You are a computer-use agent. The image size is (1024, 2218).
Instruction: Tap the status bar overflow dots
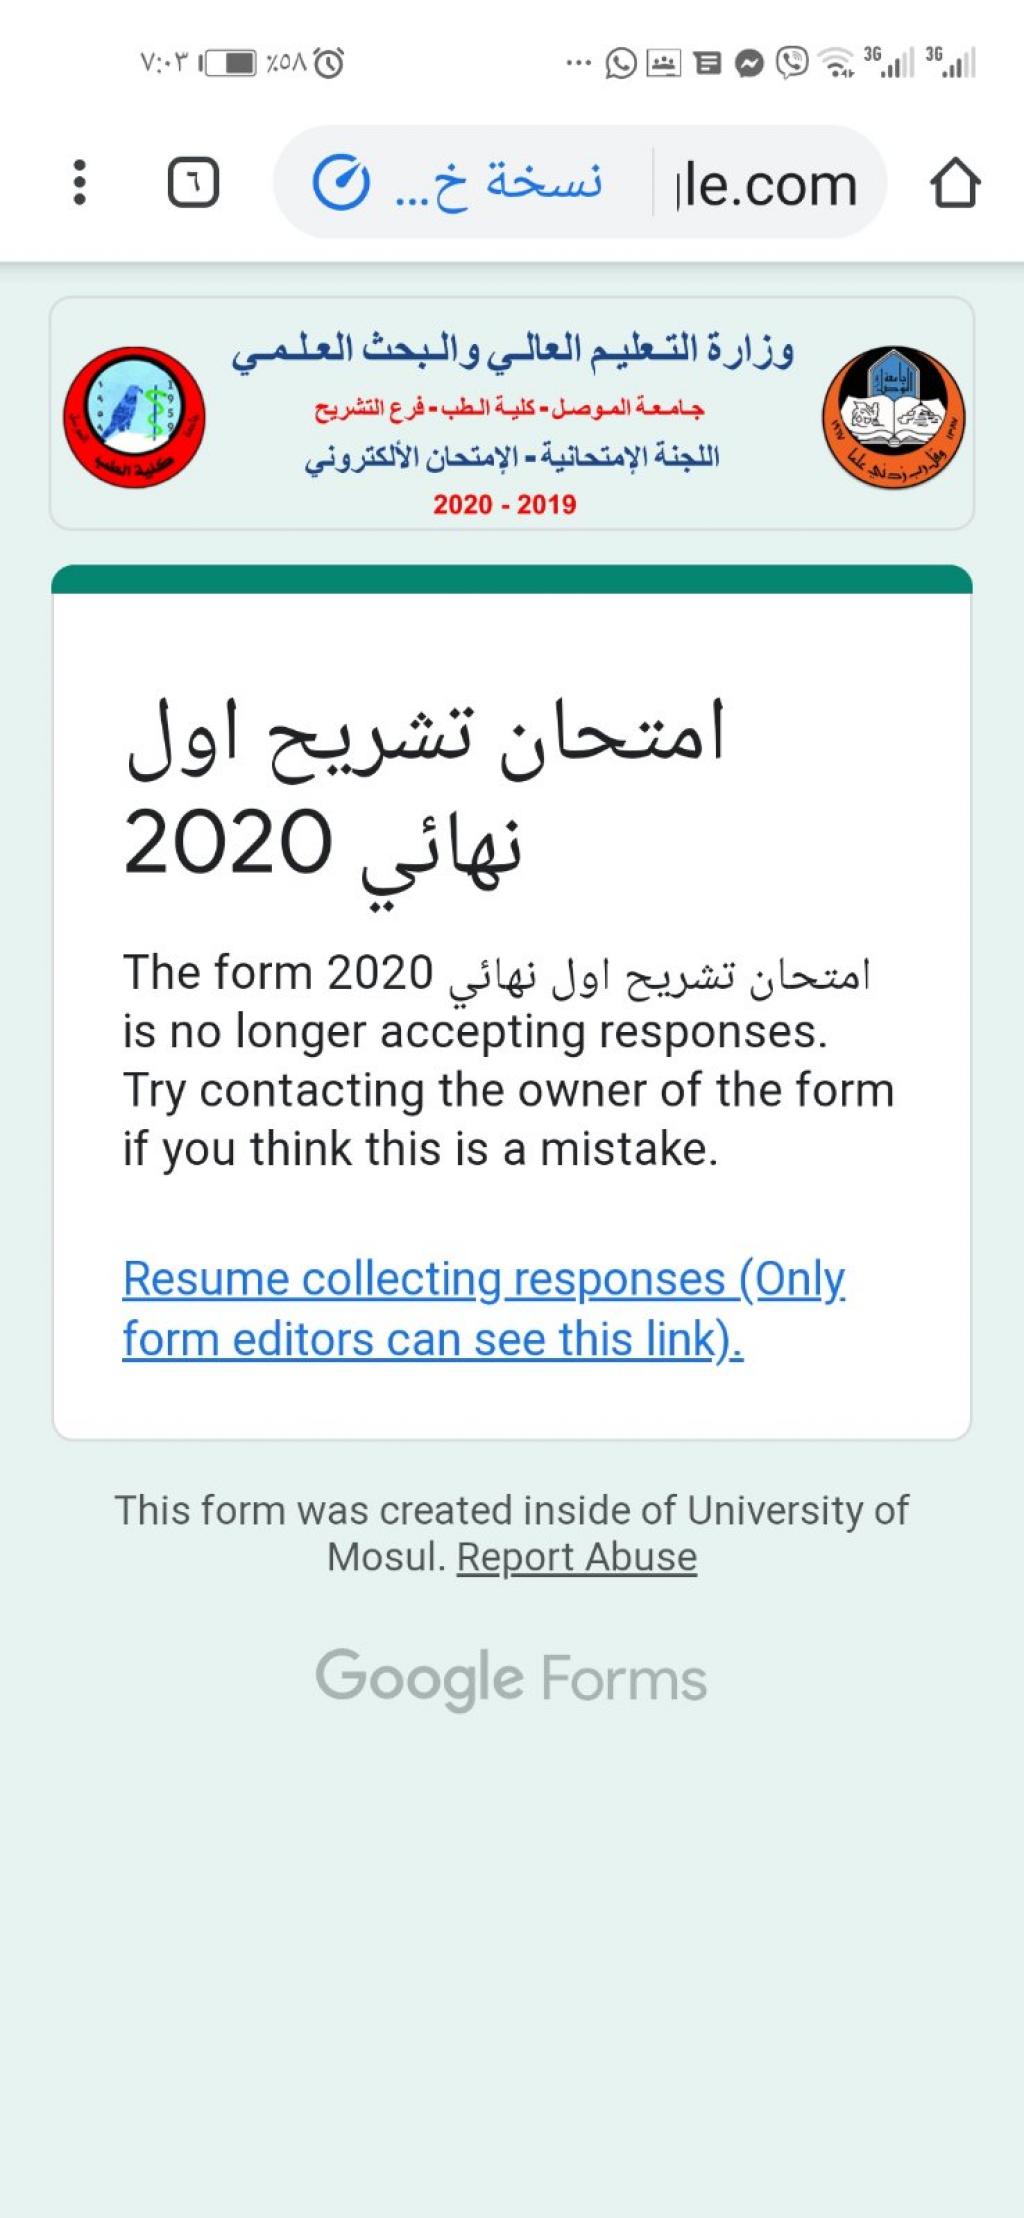tap(578, 63)
